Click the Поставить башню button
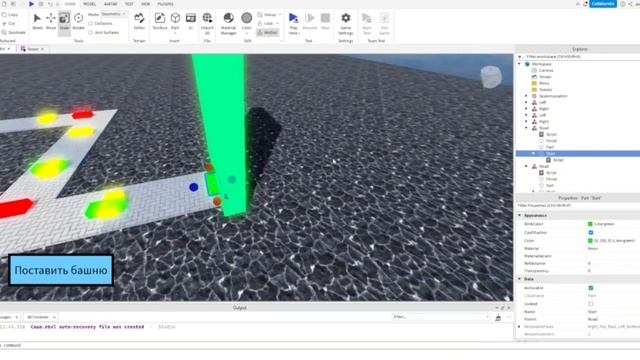 pyautogui.click(x=61, y=270)
